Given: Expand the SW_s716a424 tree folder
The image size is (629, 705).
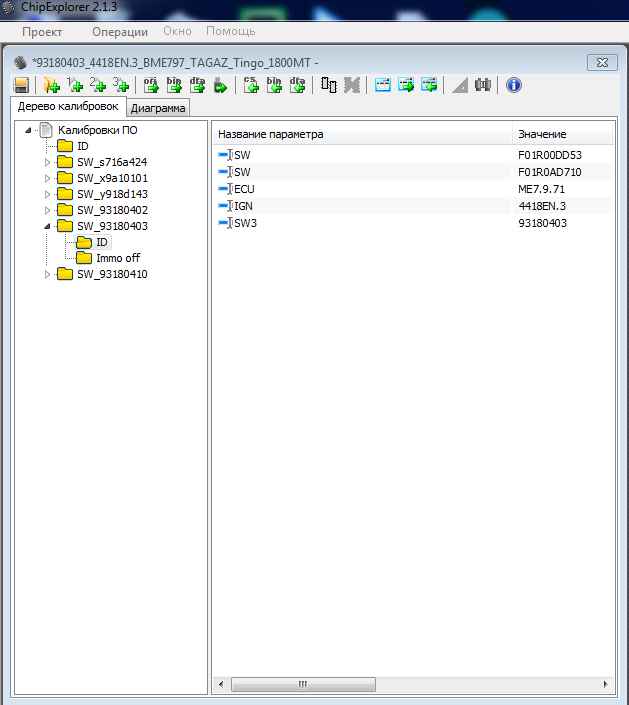Looking at the screenshot, I should click(47, 162).
